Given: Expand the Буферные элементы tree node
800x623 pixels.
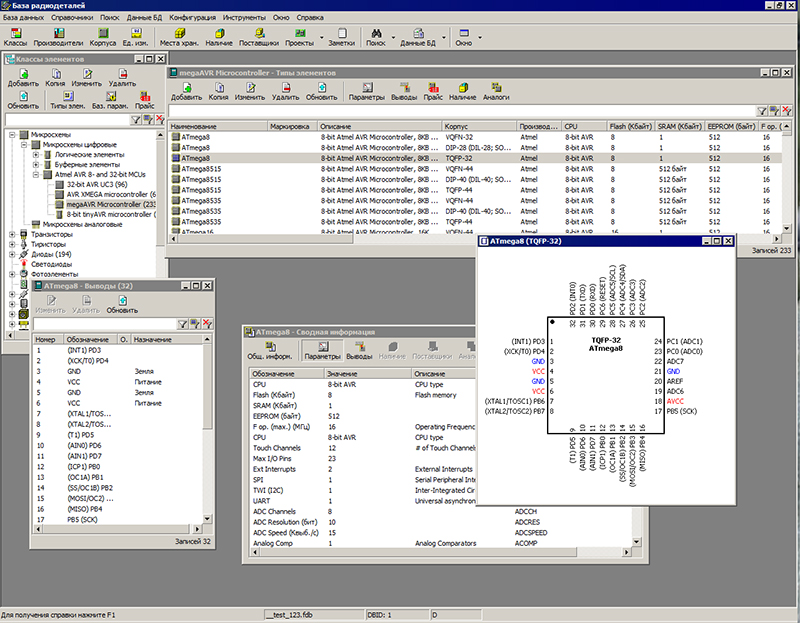Looking at the screenshot, I should [36, 165].
